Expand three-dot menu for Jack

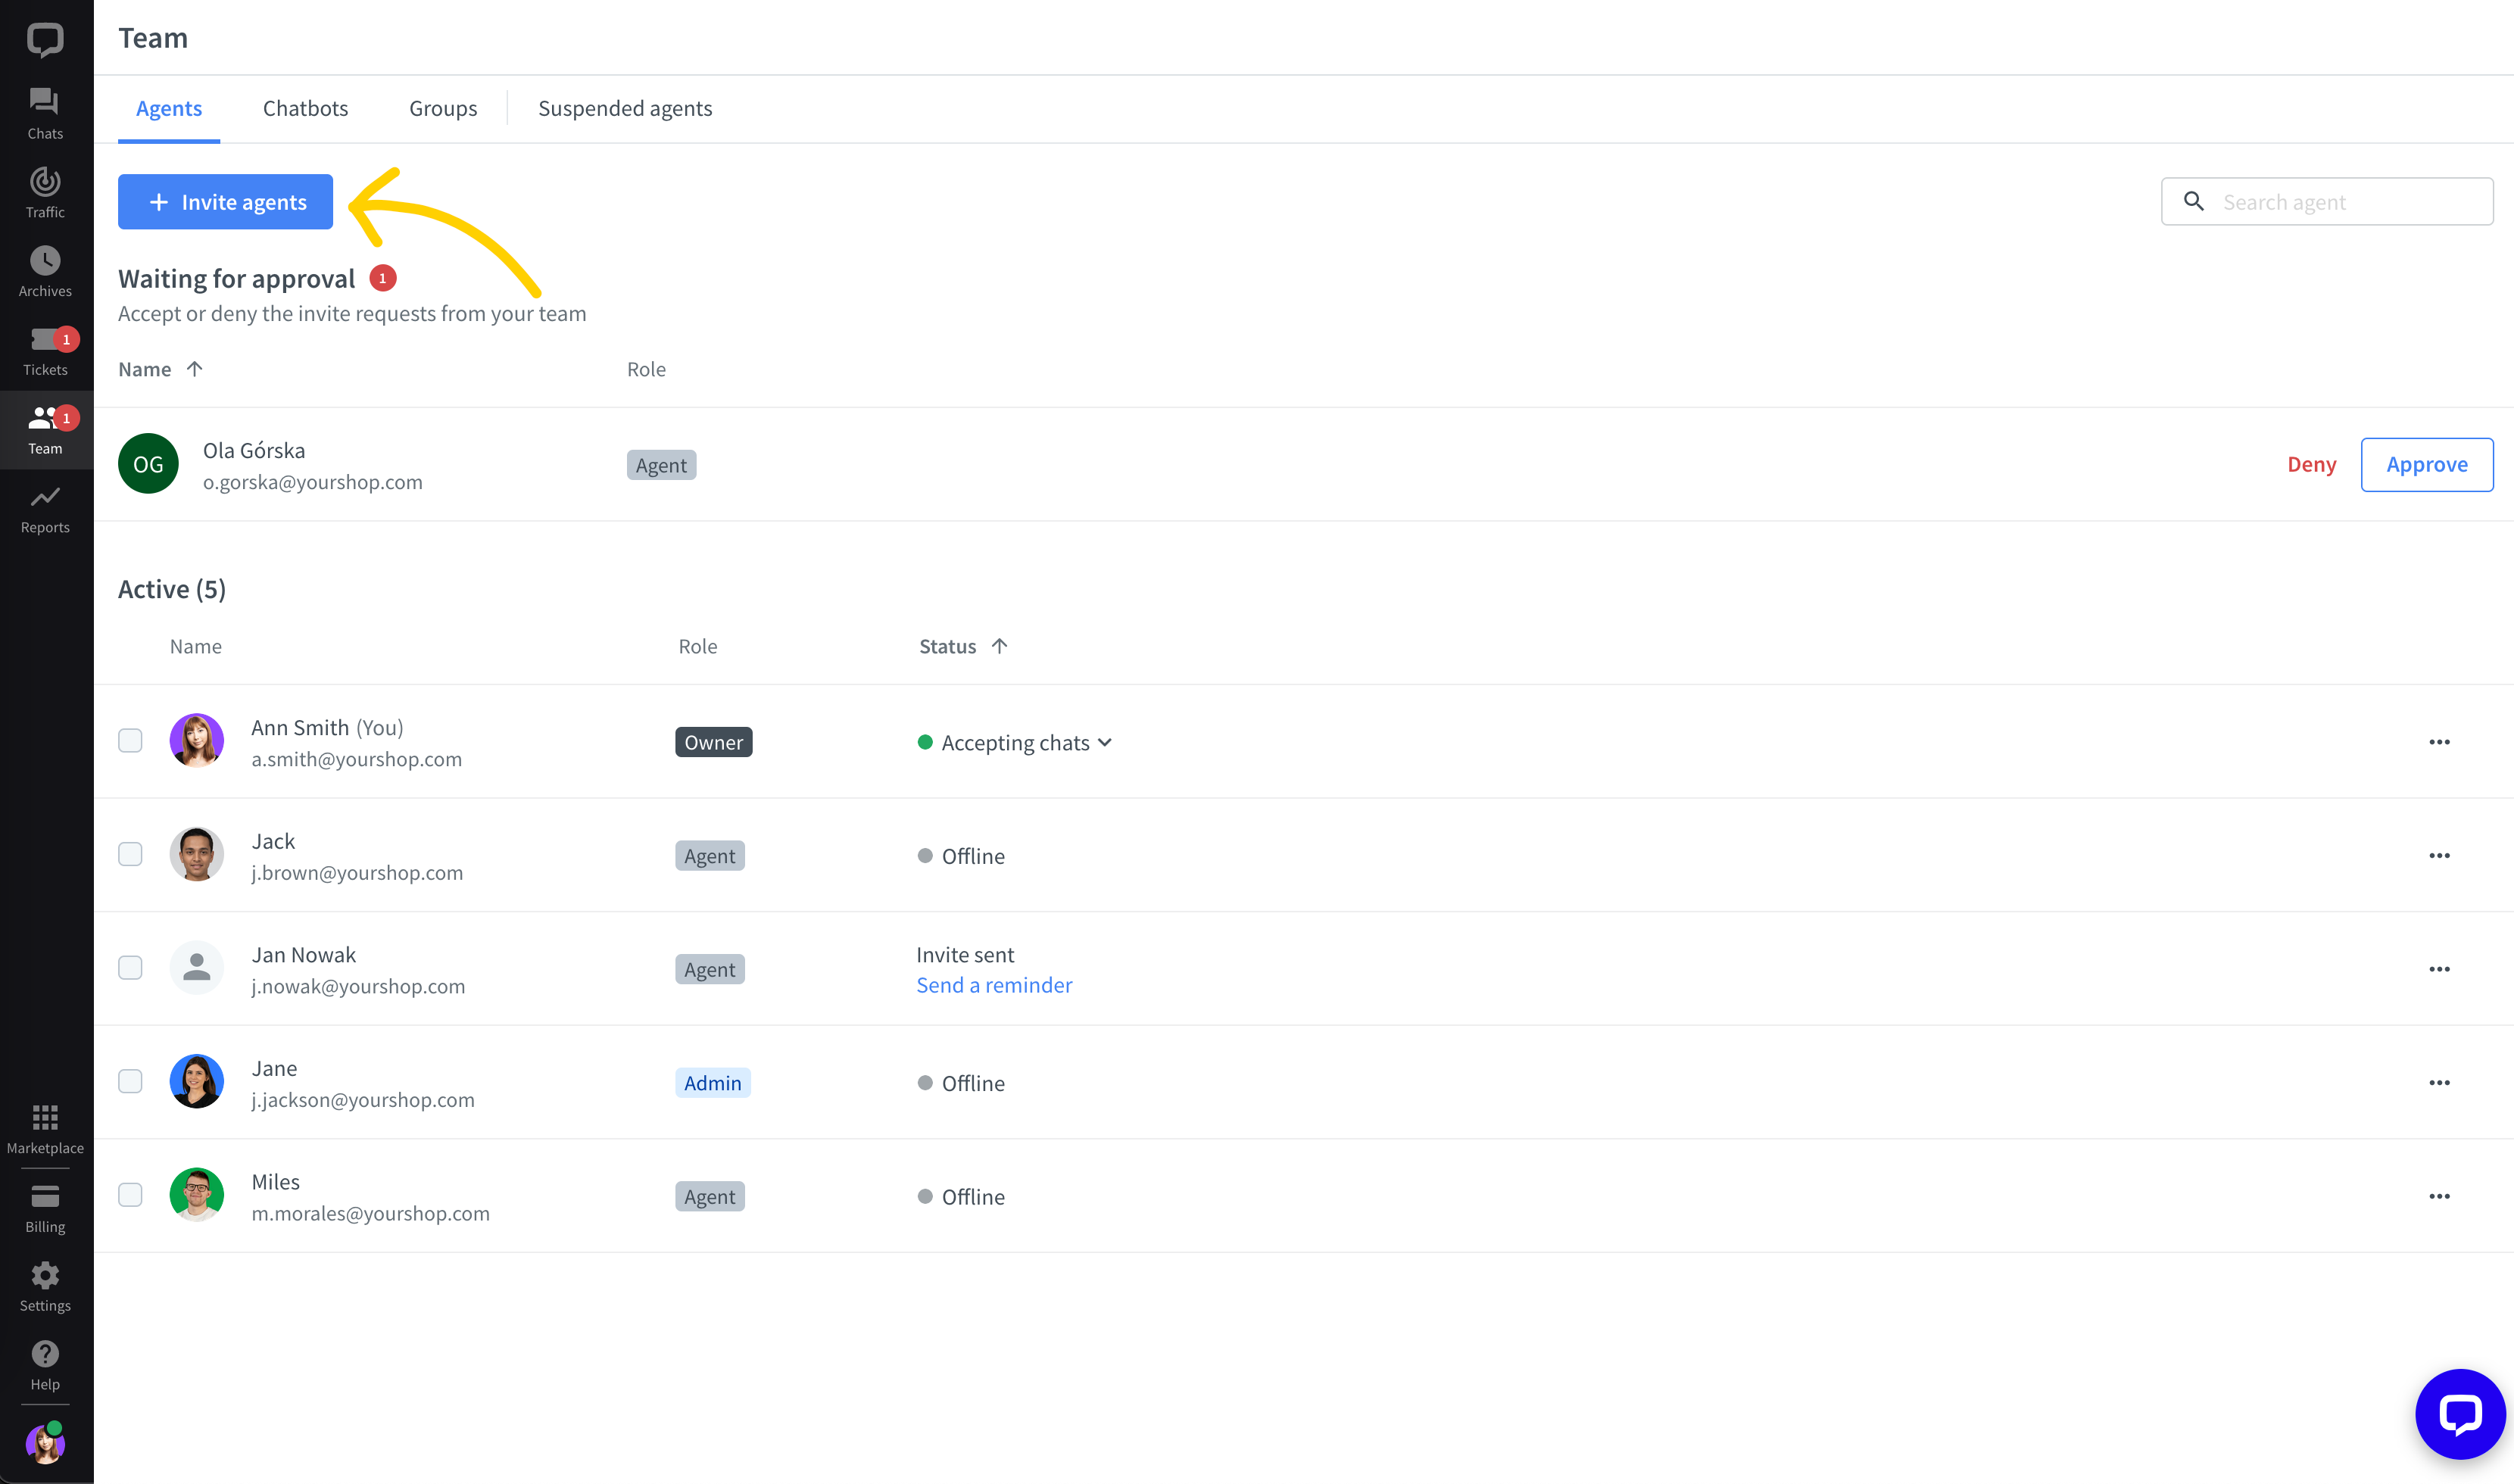(x=2440, y=855)
